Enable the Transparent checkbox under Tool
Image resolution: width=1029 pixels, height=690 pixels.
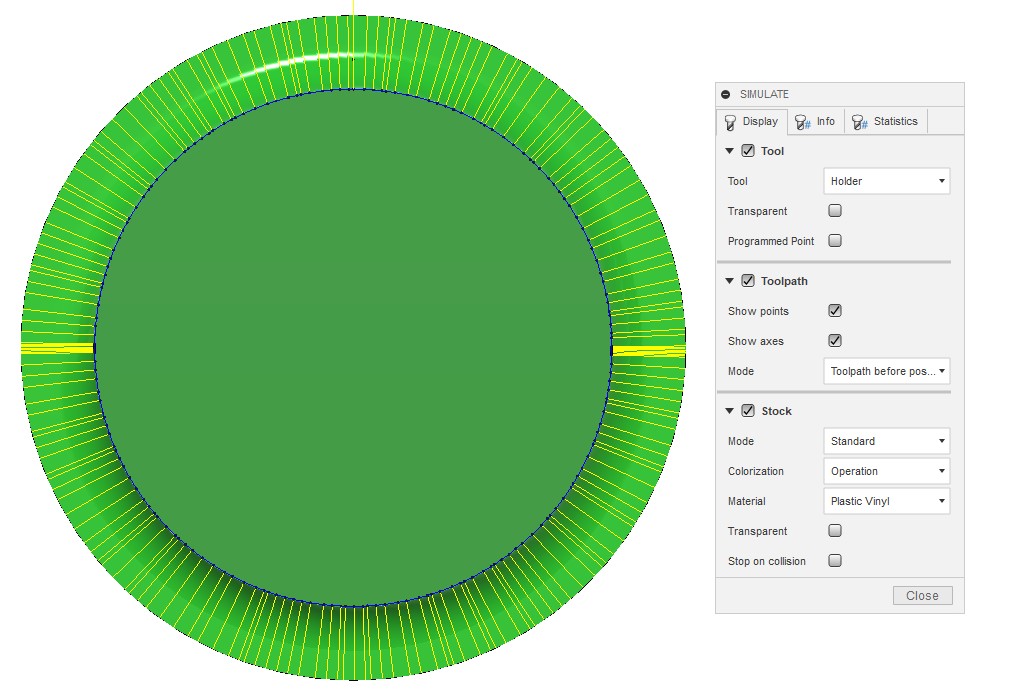[x=835, y=211]
